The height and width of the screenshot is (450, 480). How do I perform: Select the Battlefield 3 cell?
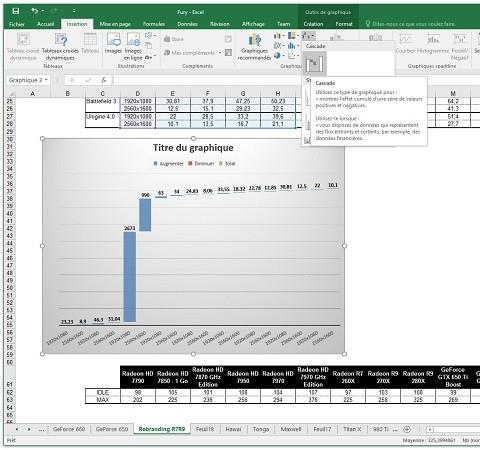102,101
